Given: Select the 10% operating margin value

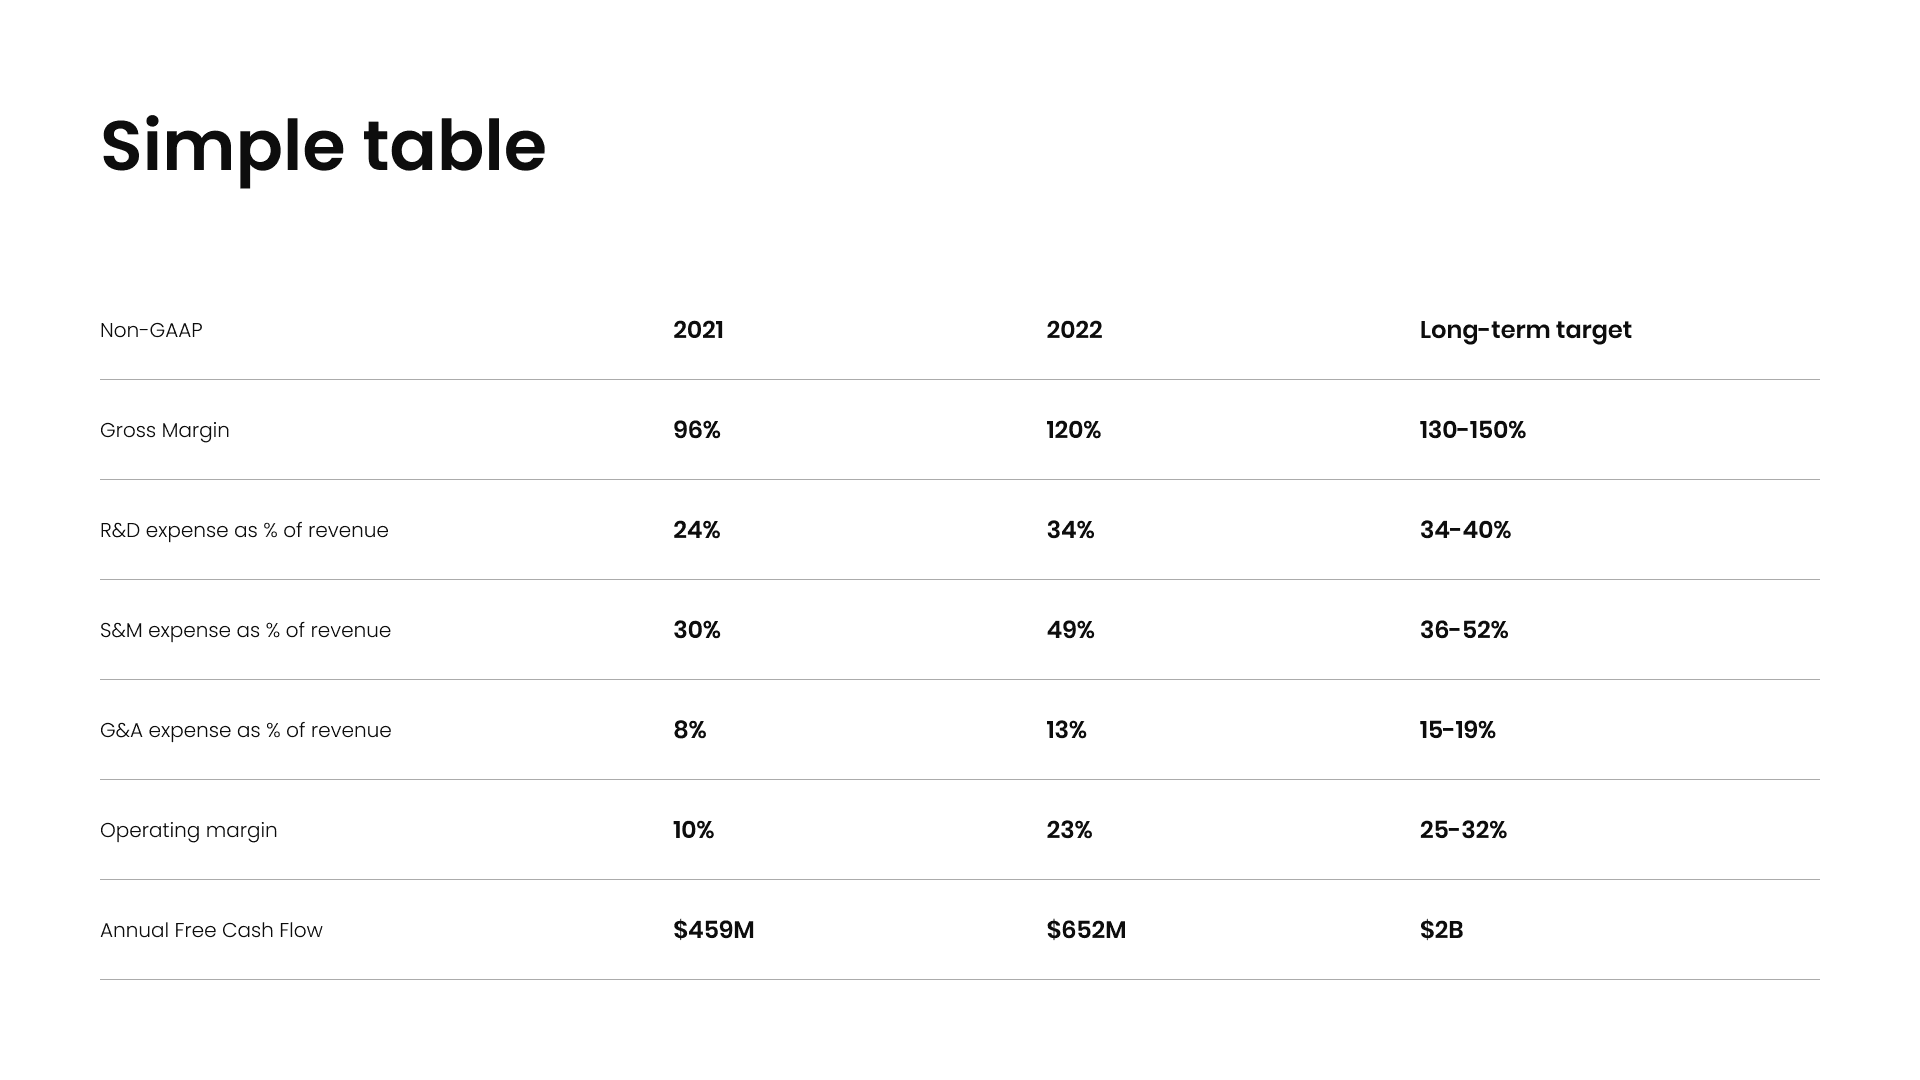Looking at the screenshot, I should click(693, 830).
